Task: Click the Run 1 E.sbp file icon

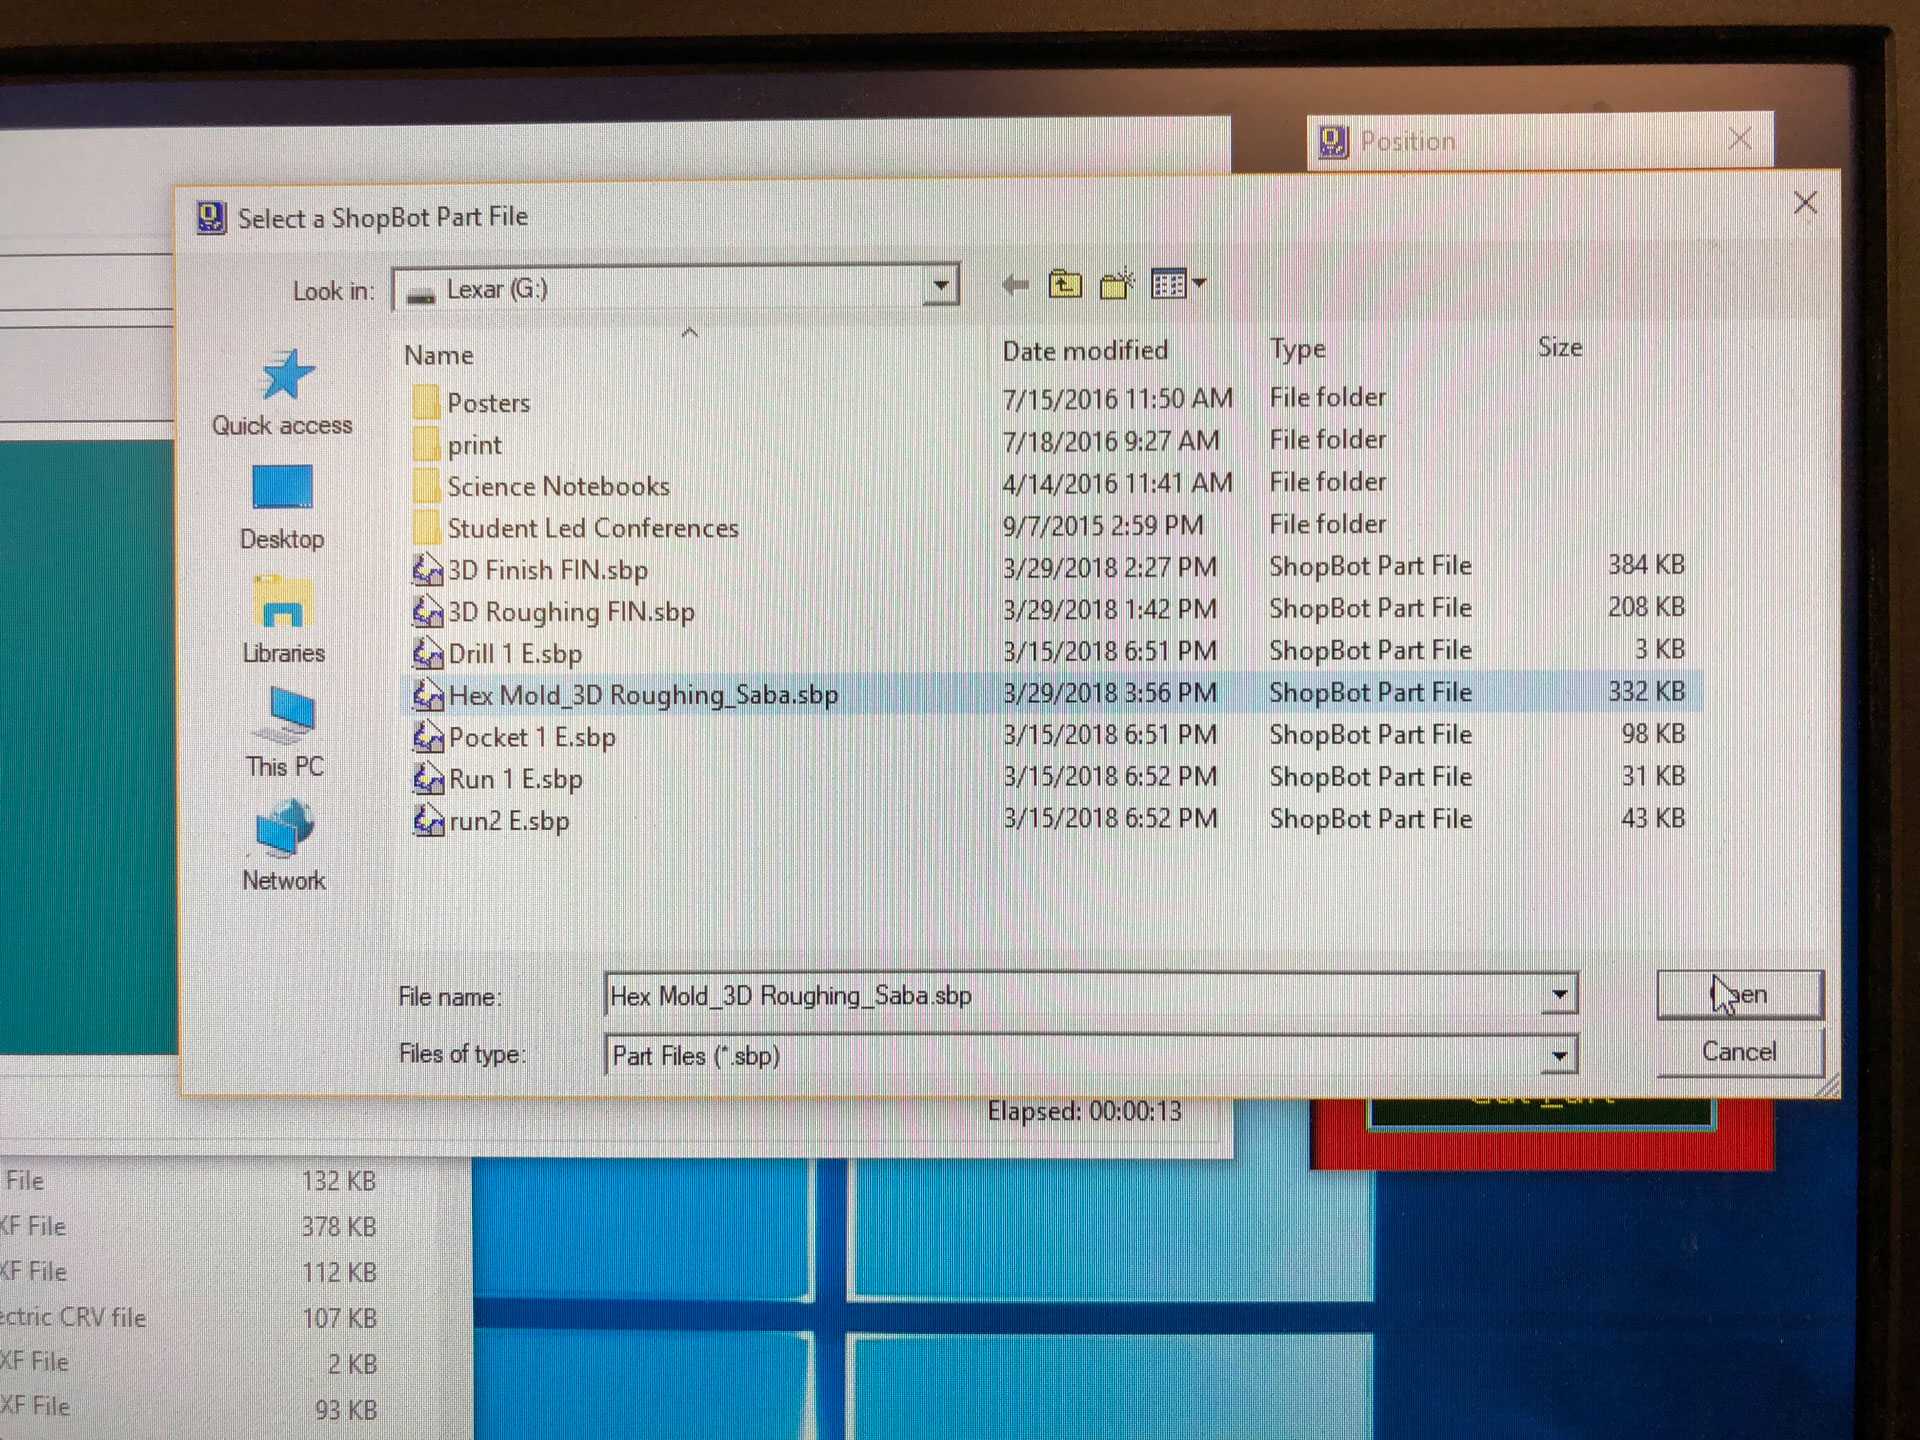Action: pos(428,778)
